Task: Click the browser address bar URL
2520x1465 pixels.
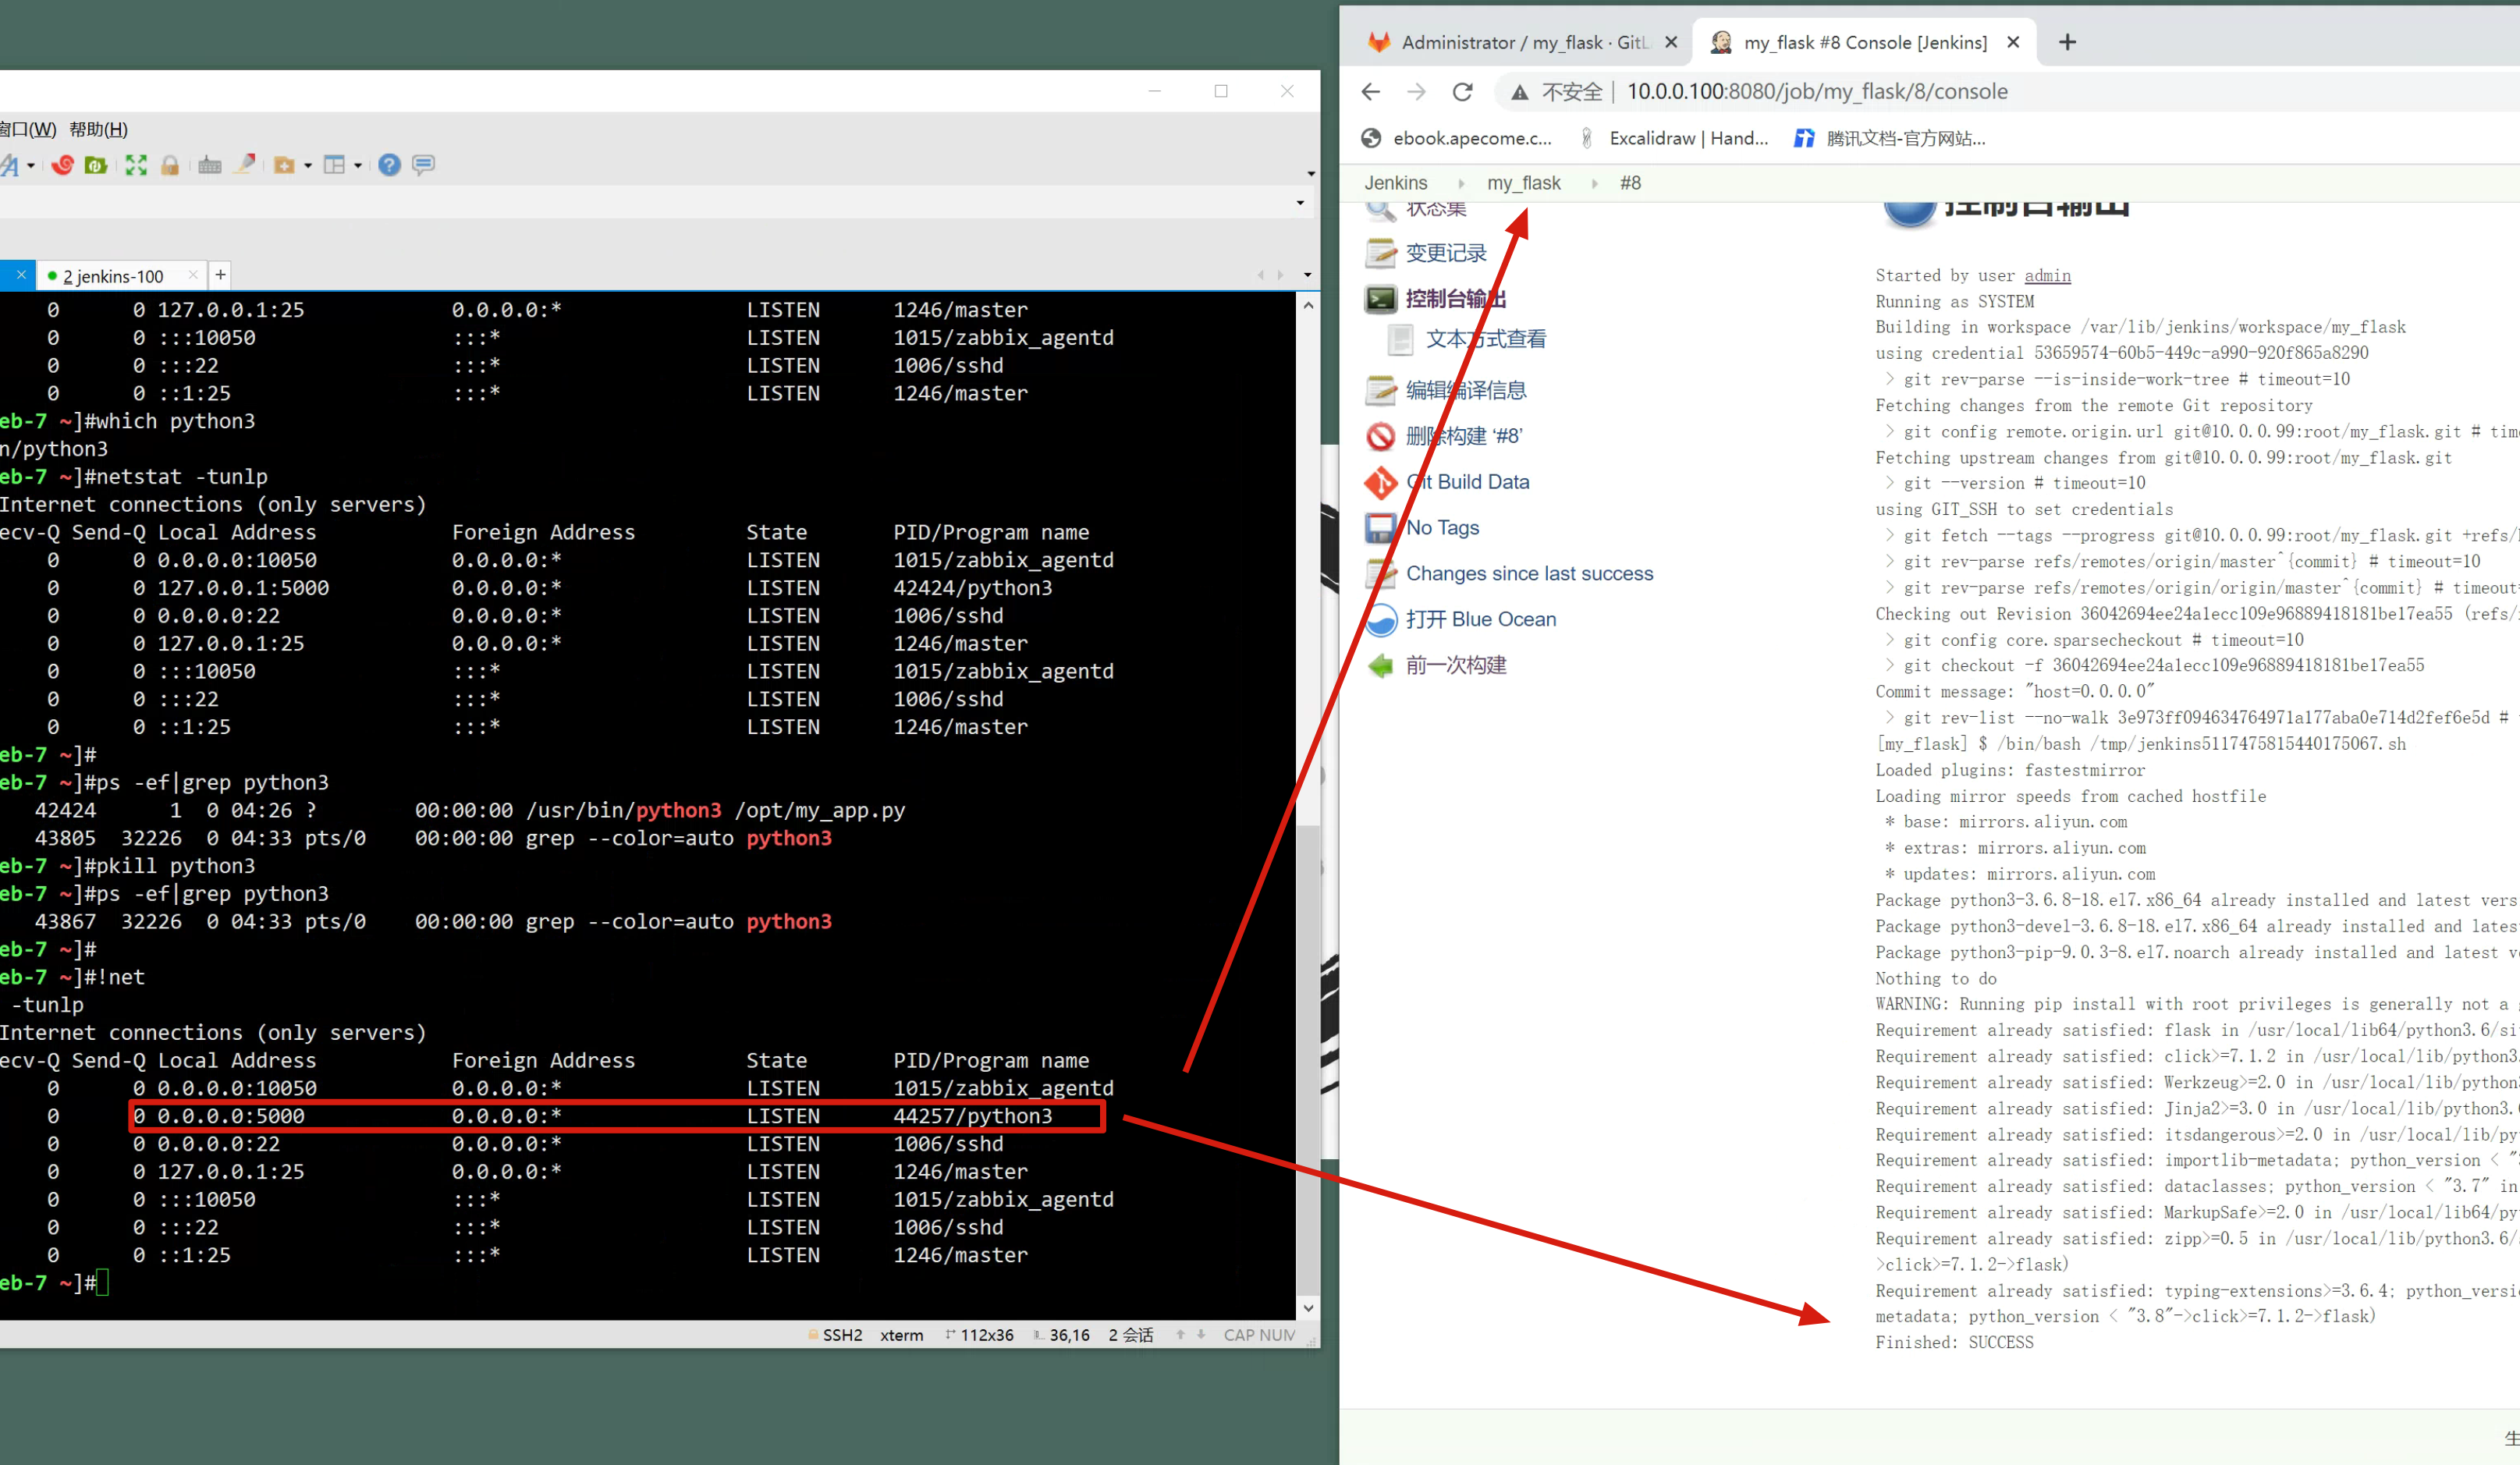Action: coord(1817,92)
